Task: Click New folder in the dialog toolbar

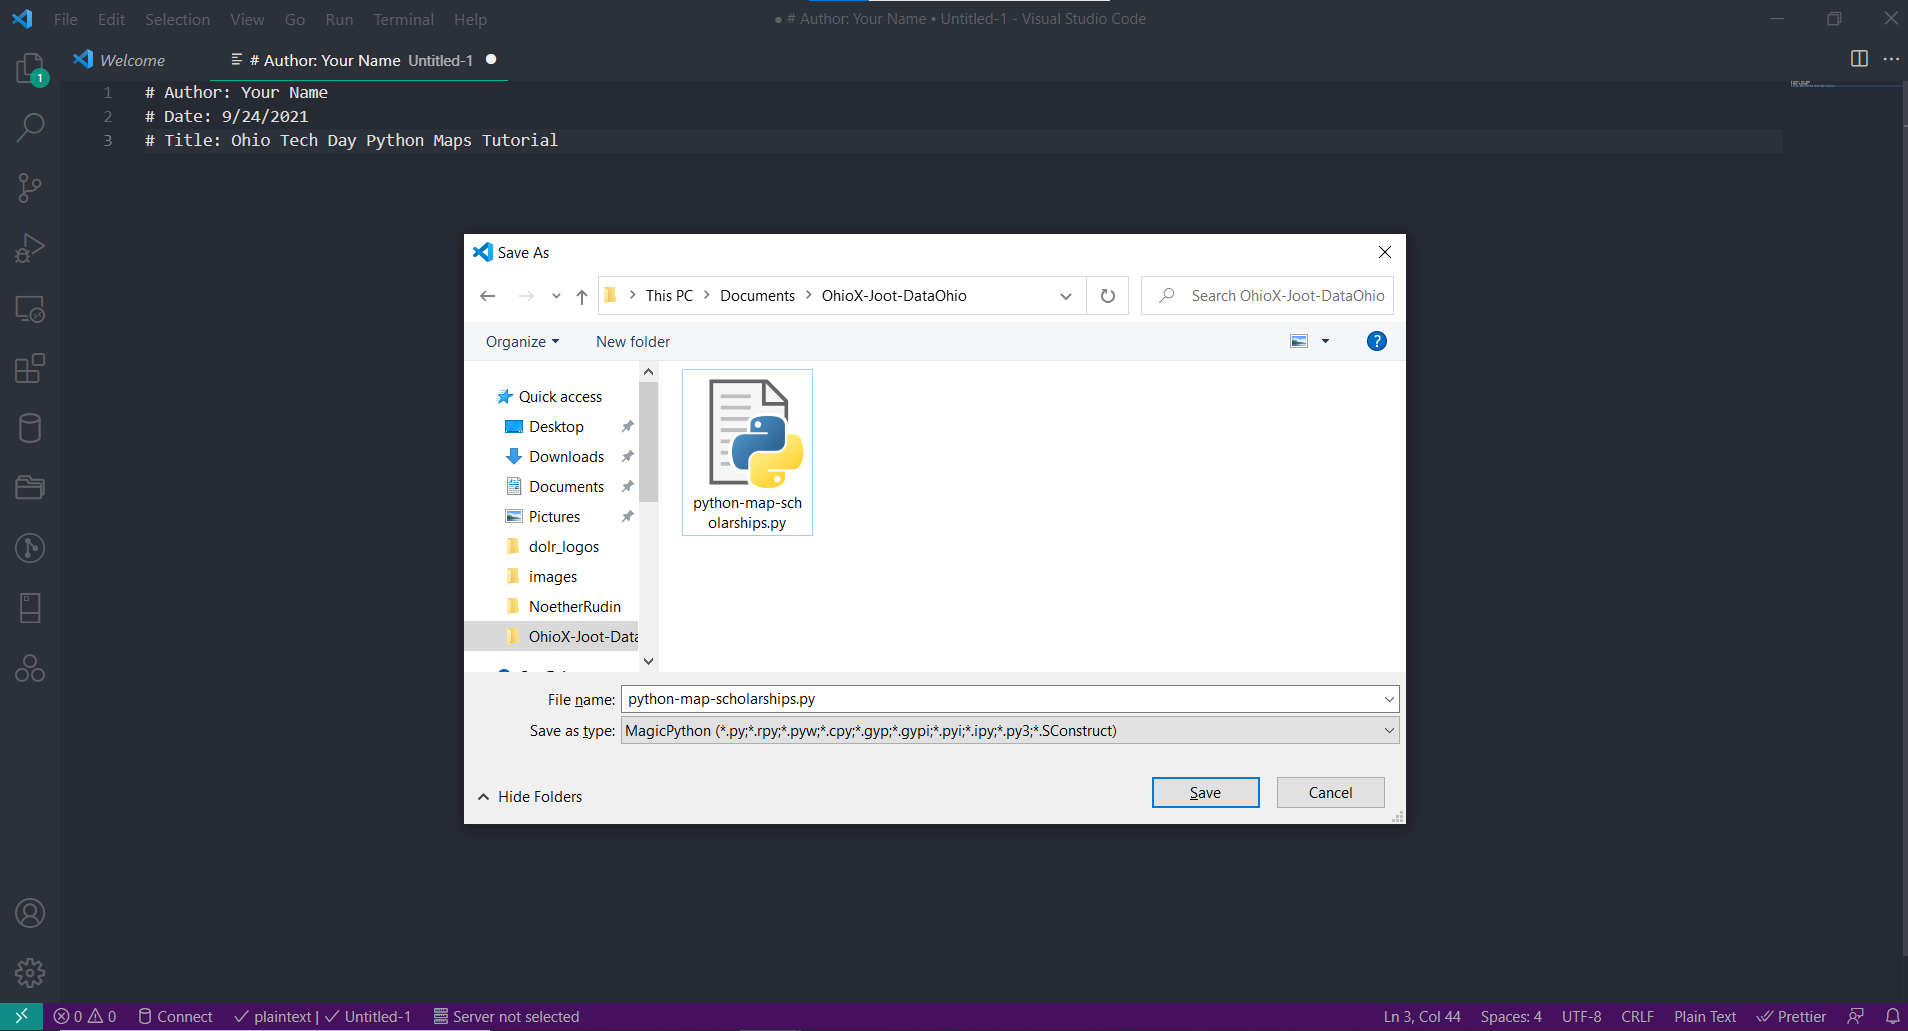Action: [633, 342]
